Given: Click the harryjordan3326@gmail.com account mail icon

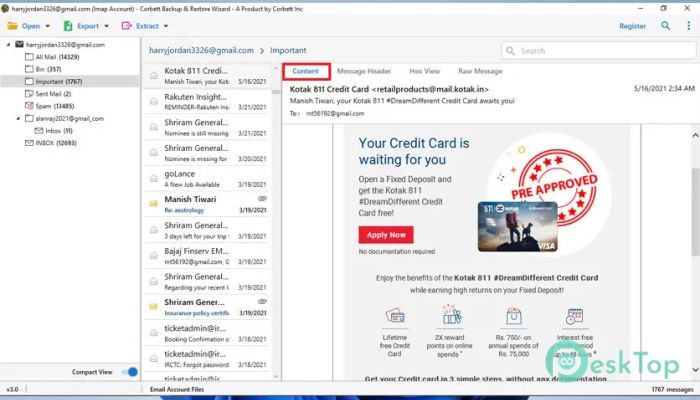Looking at the screenshot, I should [x=19, y=44].
